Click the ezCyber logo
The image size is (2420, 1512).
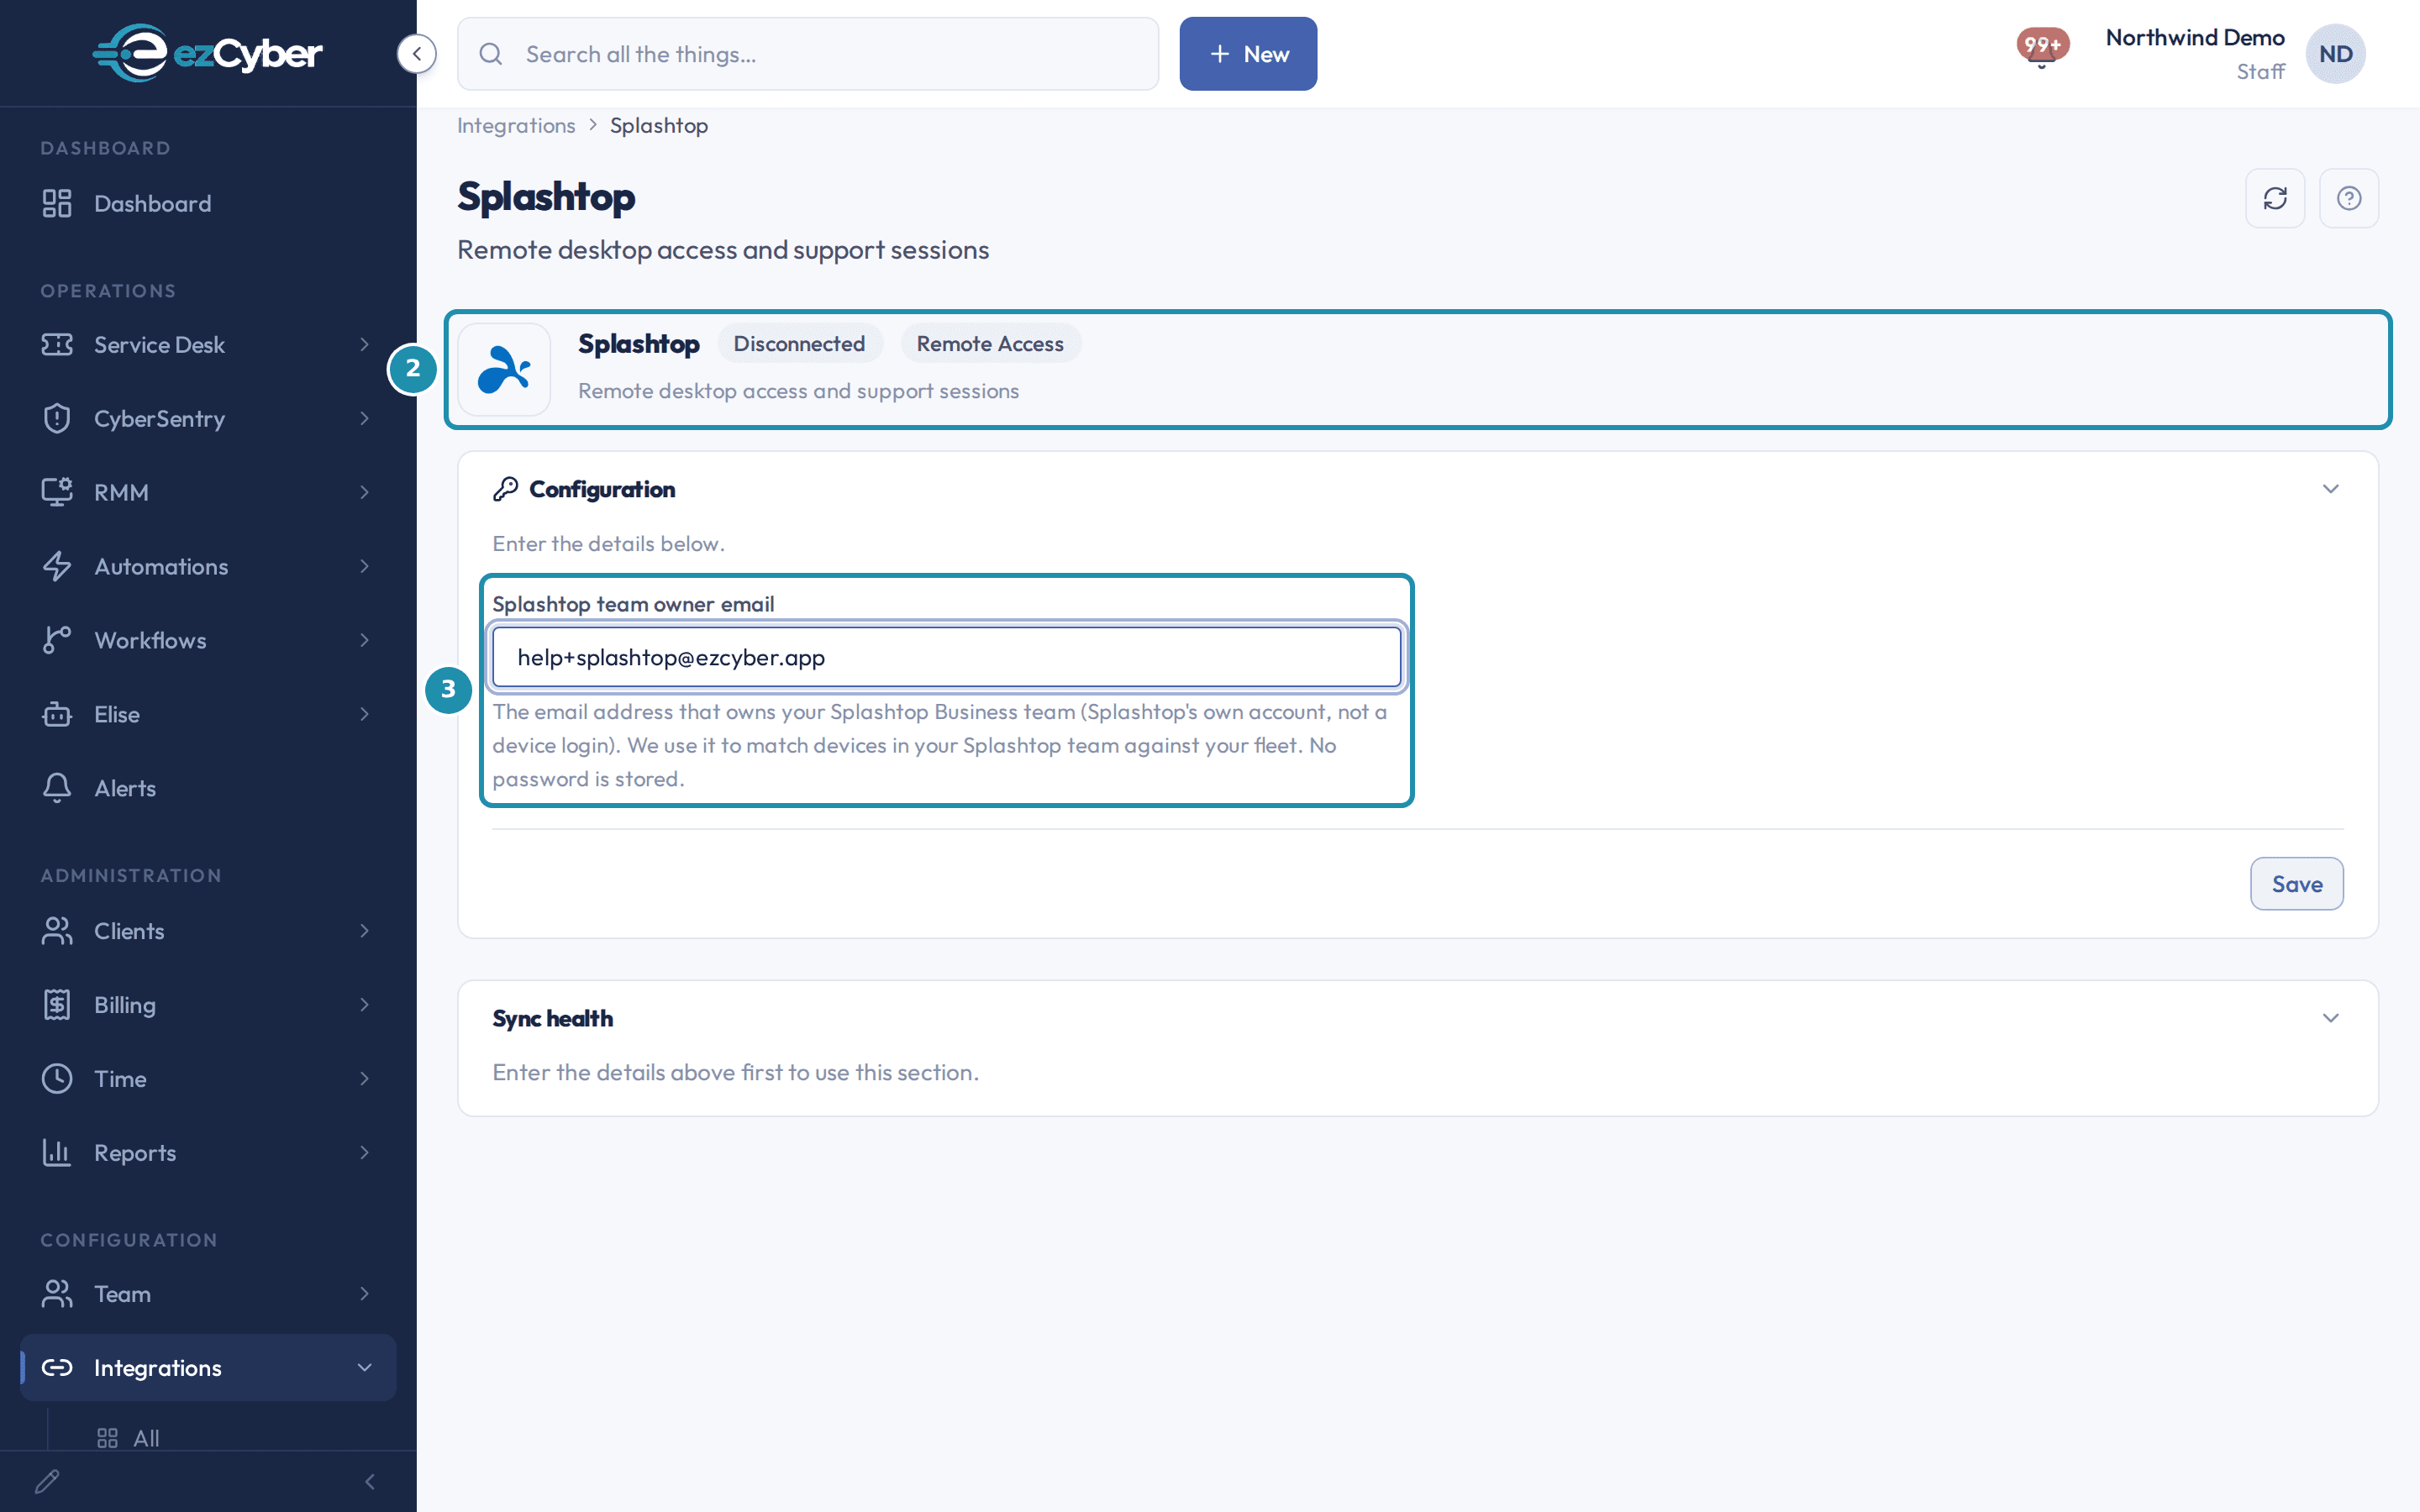(208, 53)
